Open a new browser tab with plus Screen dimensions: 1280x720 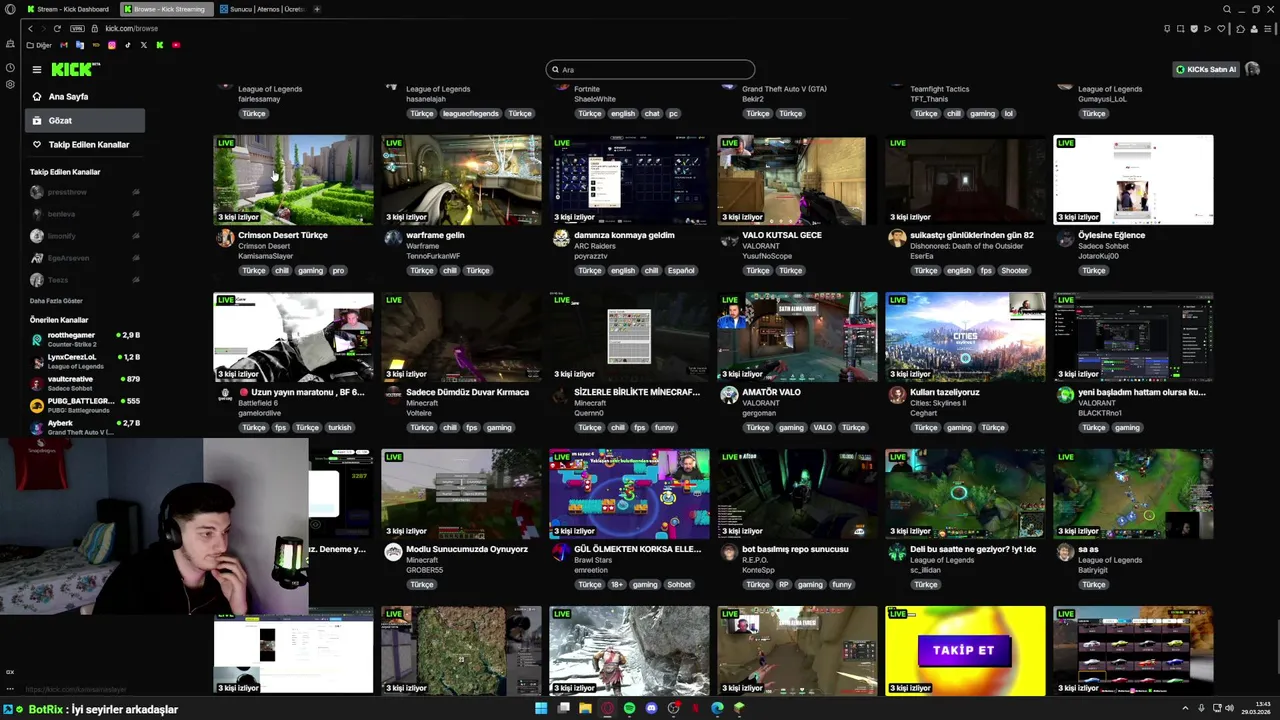pyautogui.click(x=317, y=9)
